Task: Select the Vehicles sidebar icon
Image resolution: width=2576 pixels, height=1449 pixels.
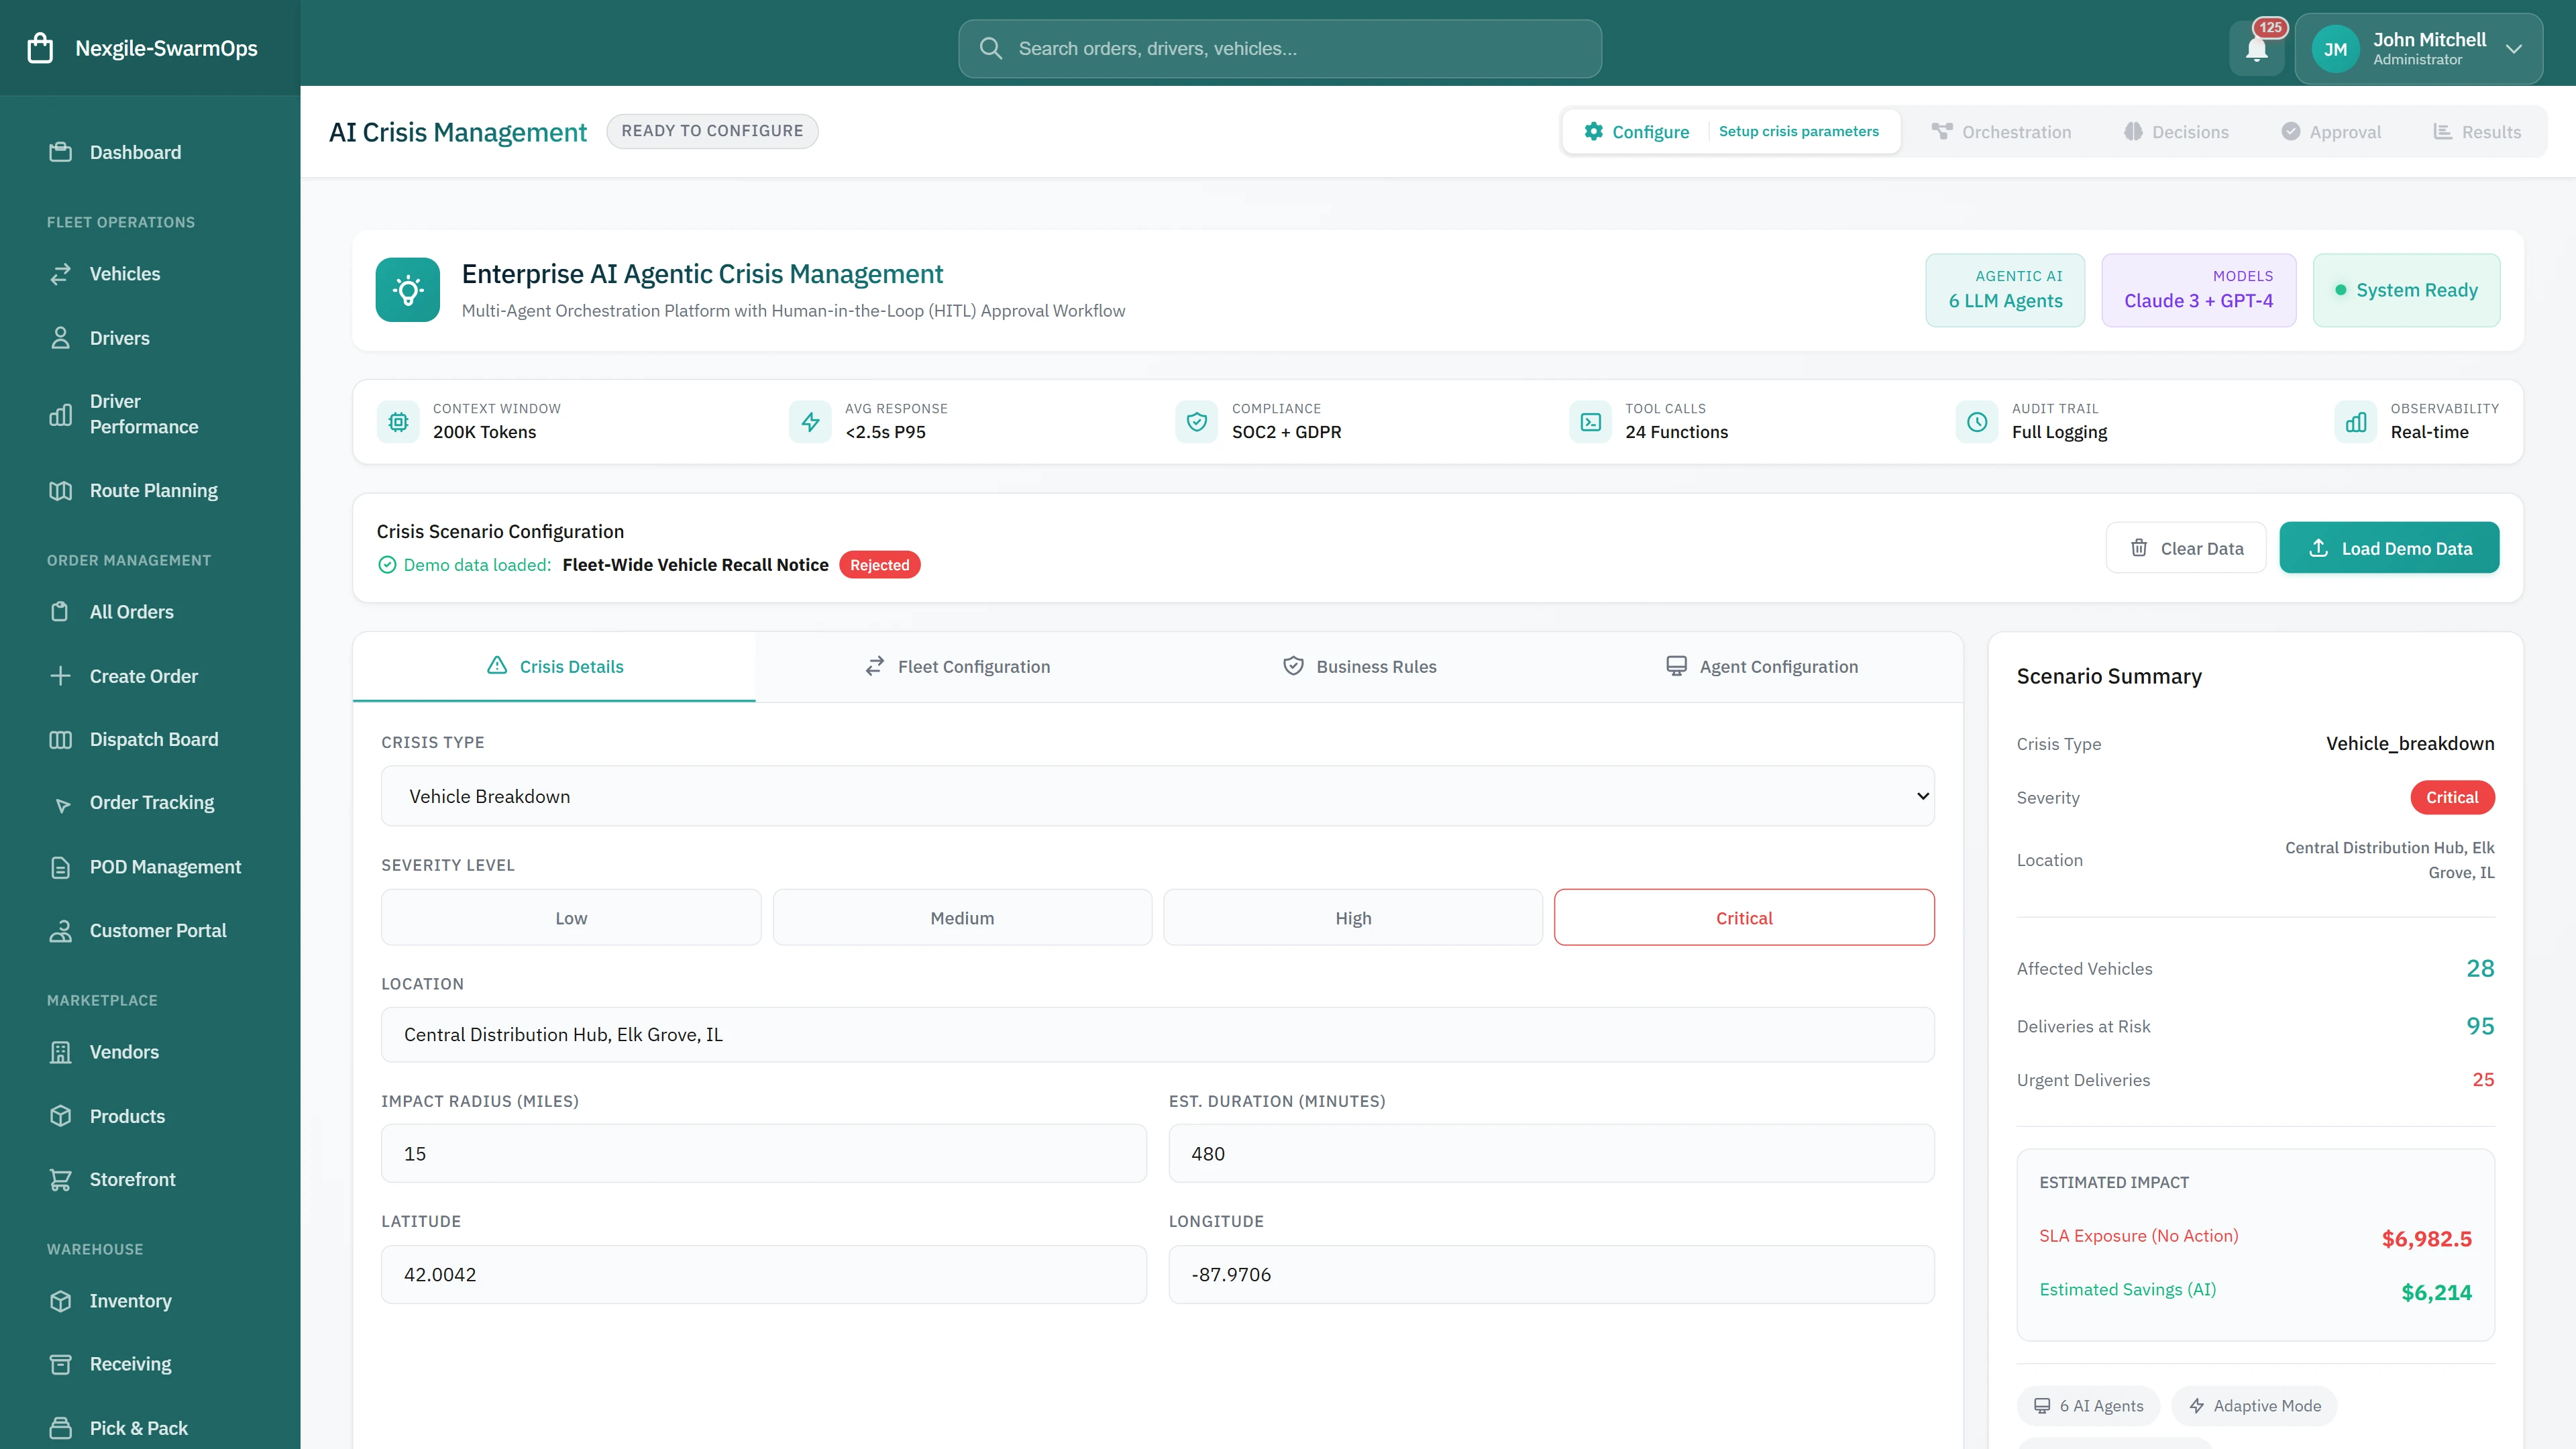Action: 61,273
